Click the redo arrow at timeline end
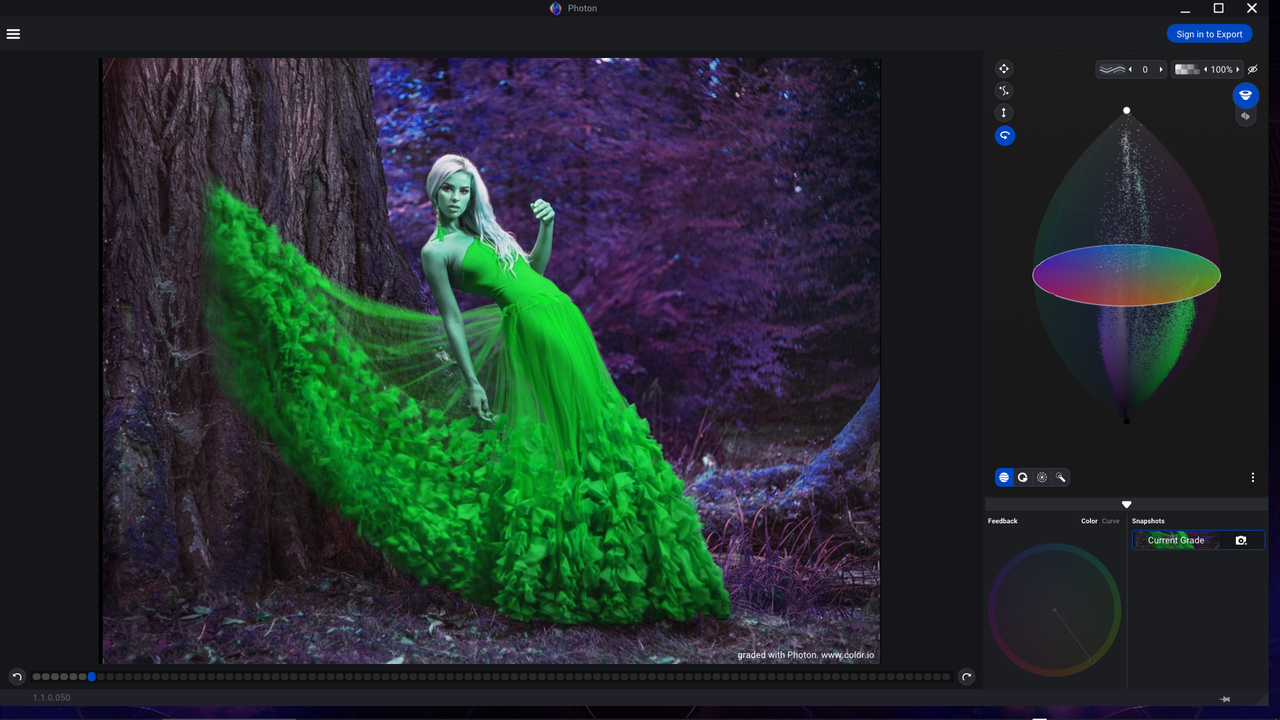The image size is (1280, 720). (x=966, y=677)
